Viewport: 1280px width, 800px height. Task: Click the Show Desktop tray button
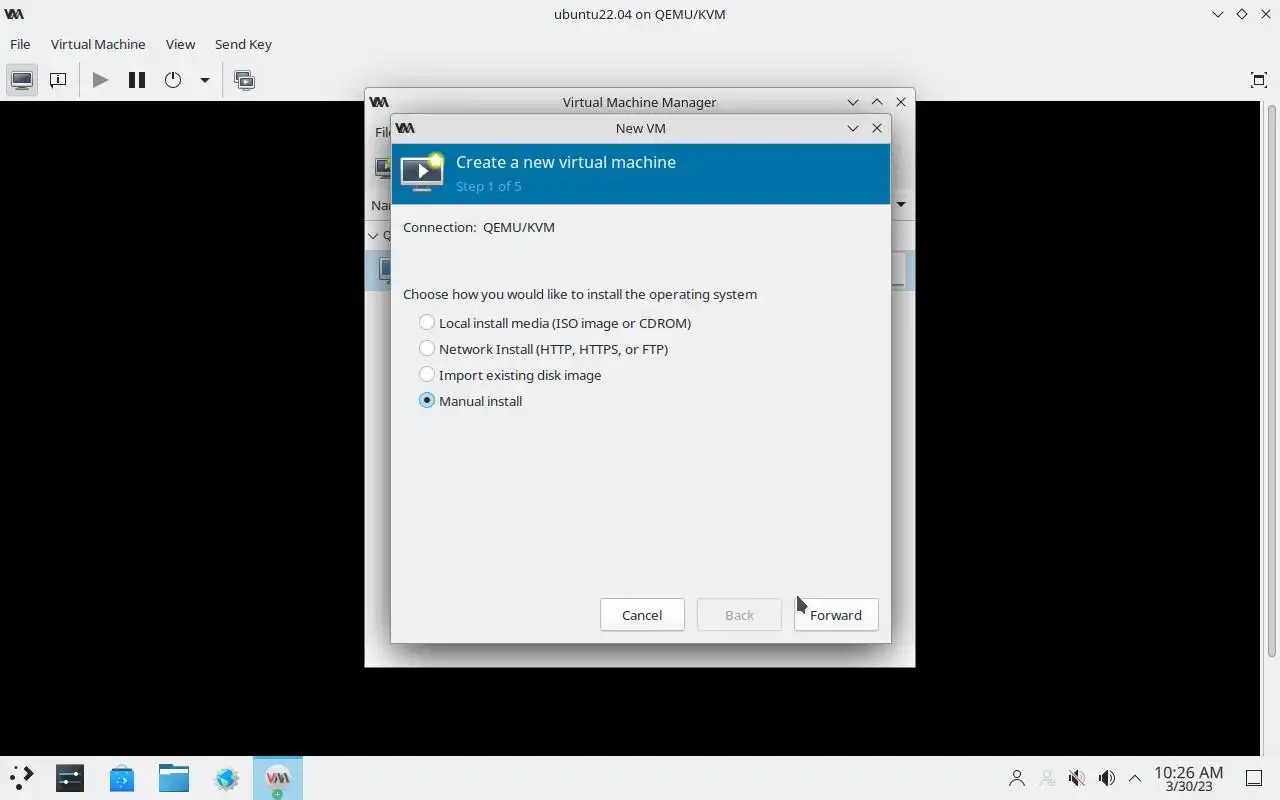pos(1254,778)
